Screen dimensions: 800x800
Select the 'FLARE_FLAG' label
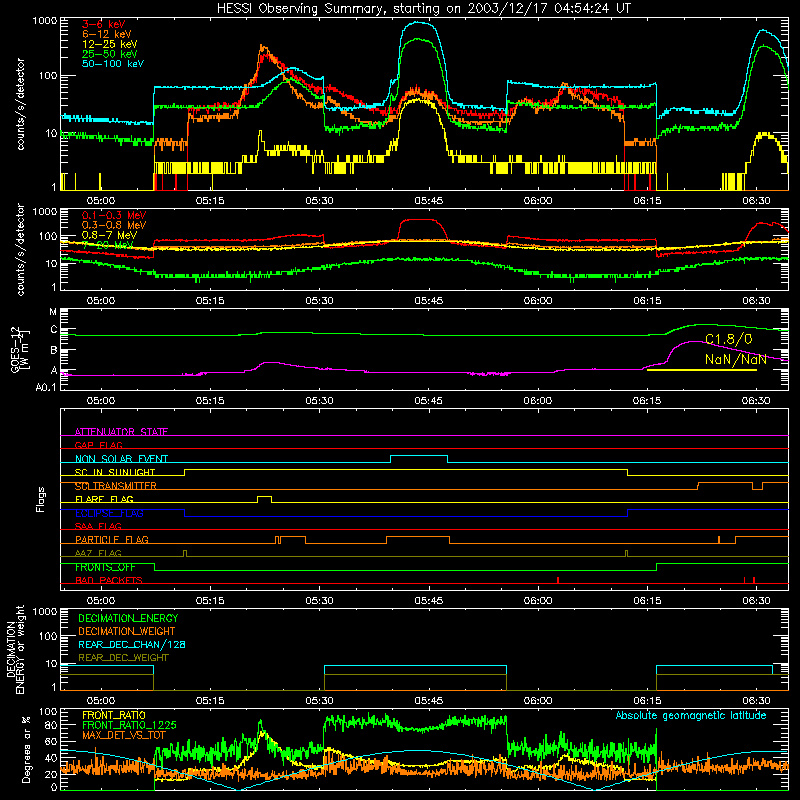click(104, 499)
